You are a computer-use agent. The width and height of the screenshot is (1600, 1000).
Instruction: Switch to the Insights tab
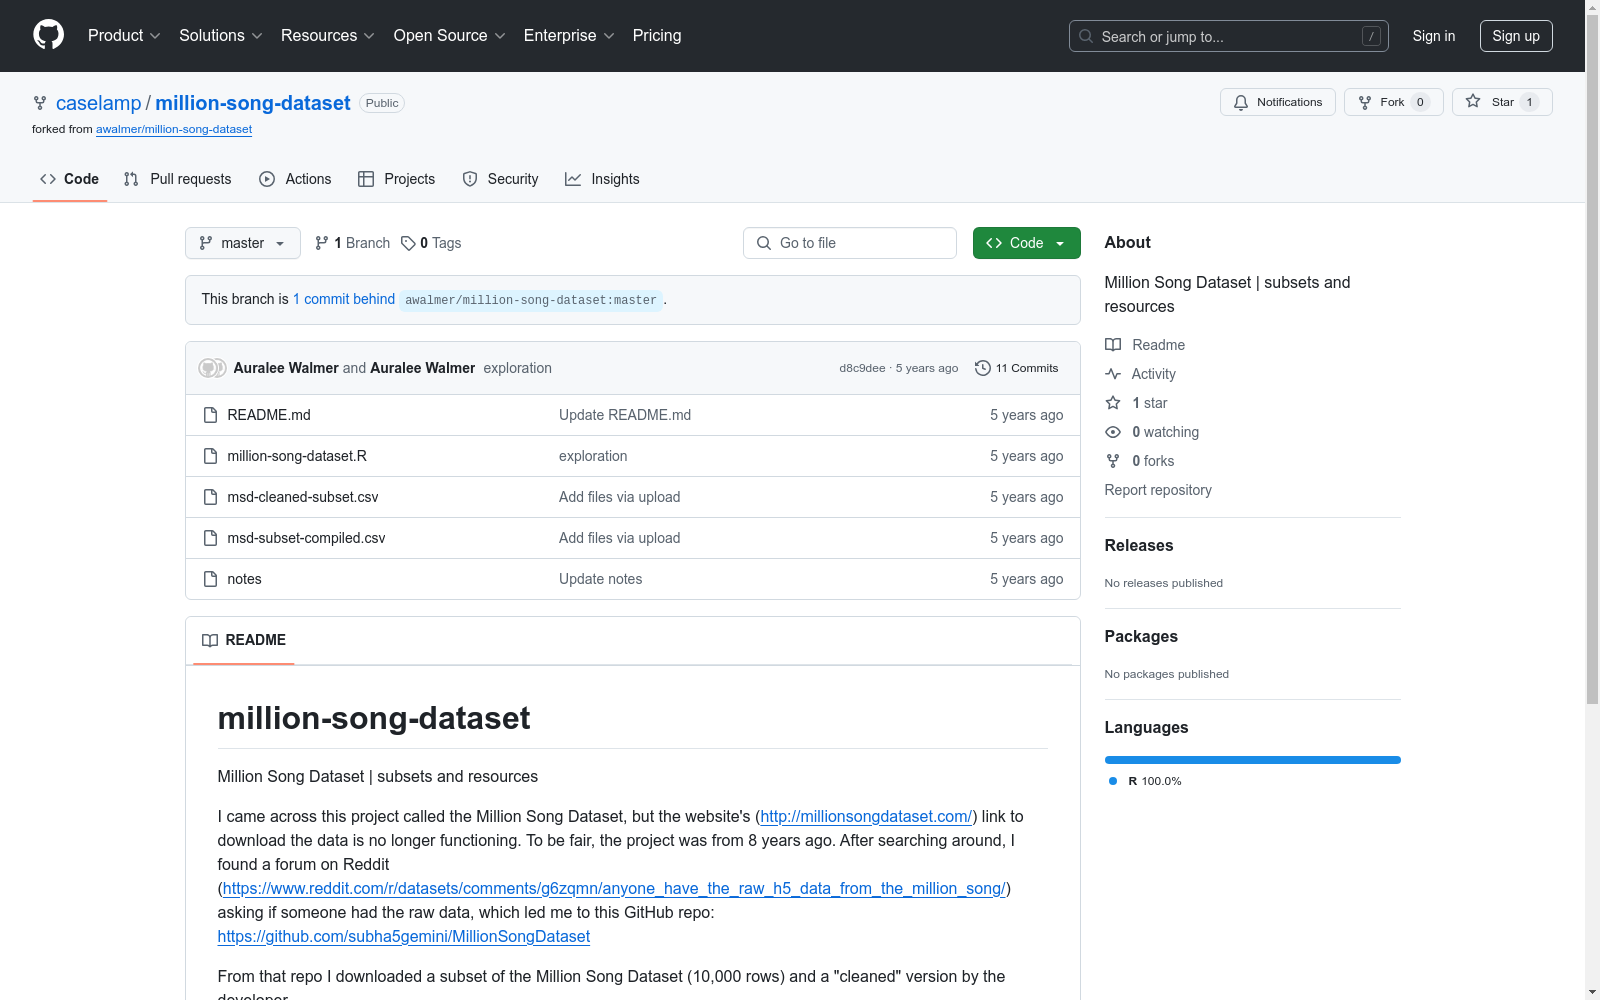click(x=602, y=179)
